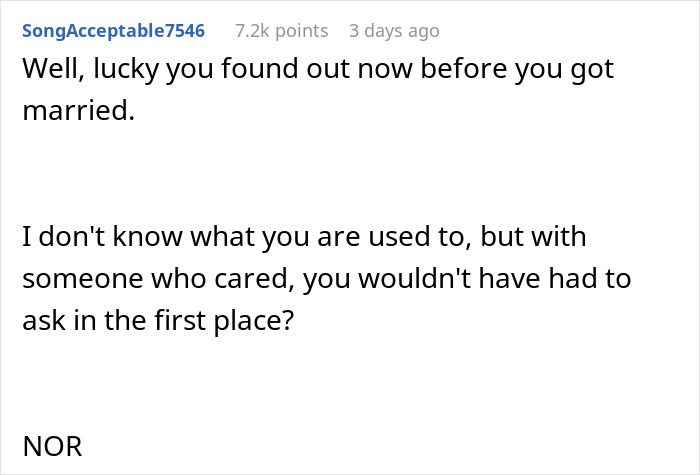700x475 pixels.
Task: Click the 7.2k points score
Action: [281, 31]
